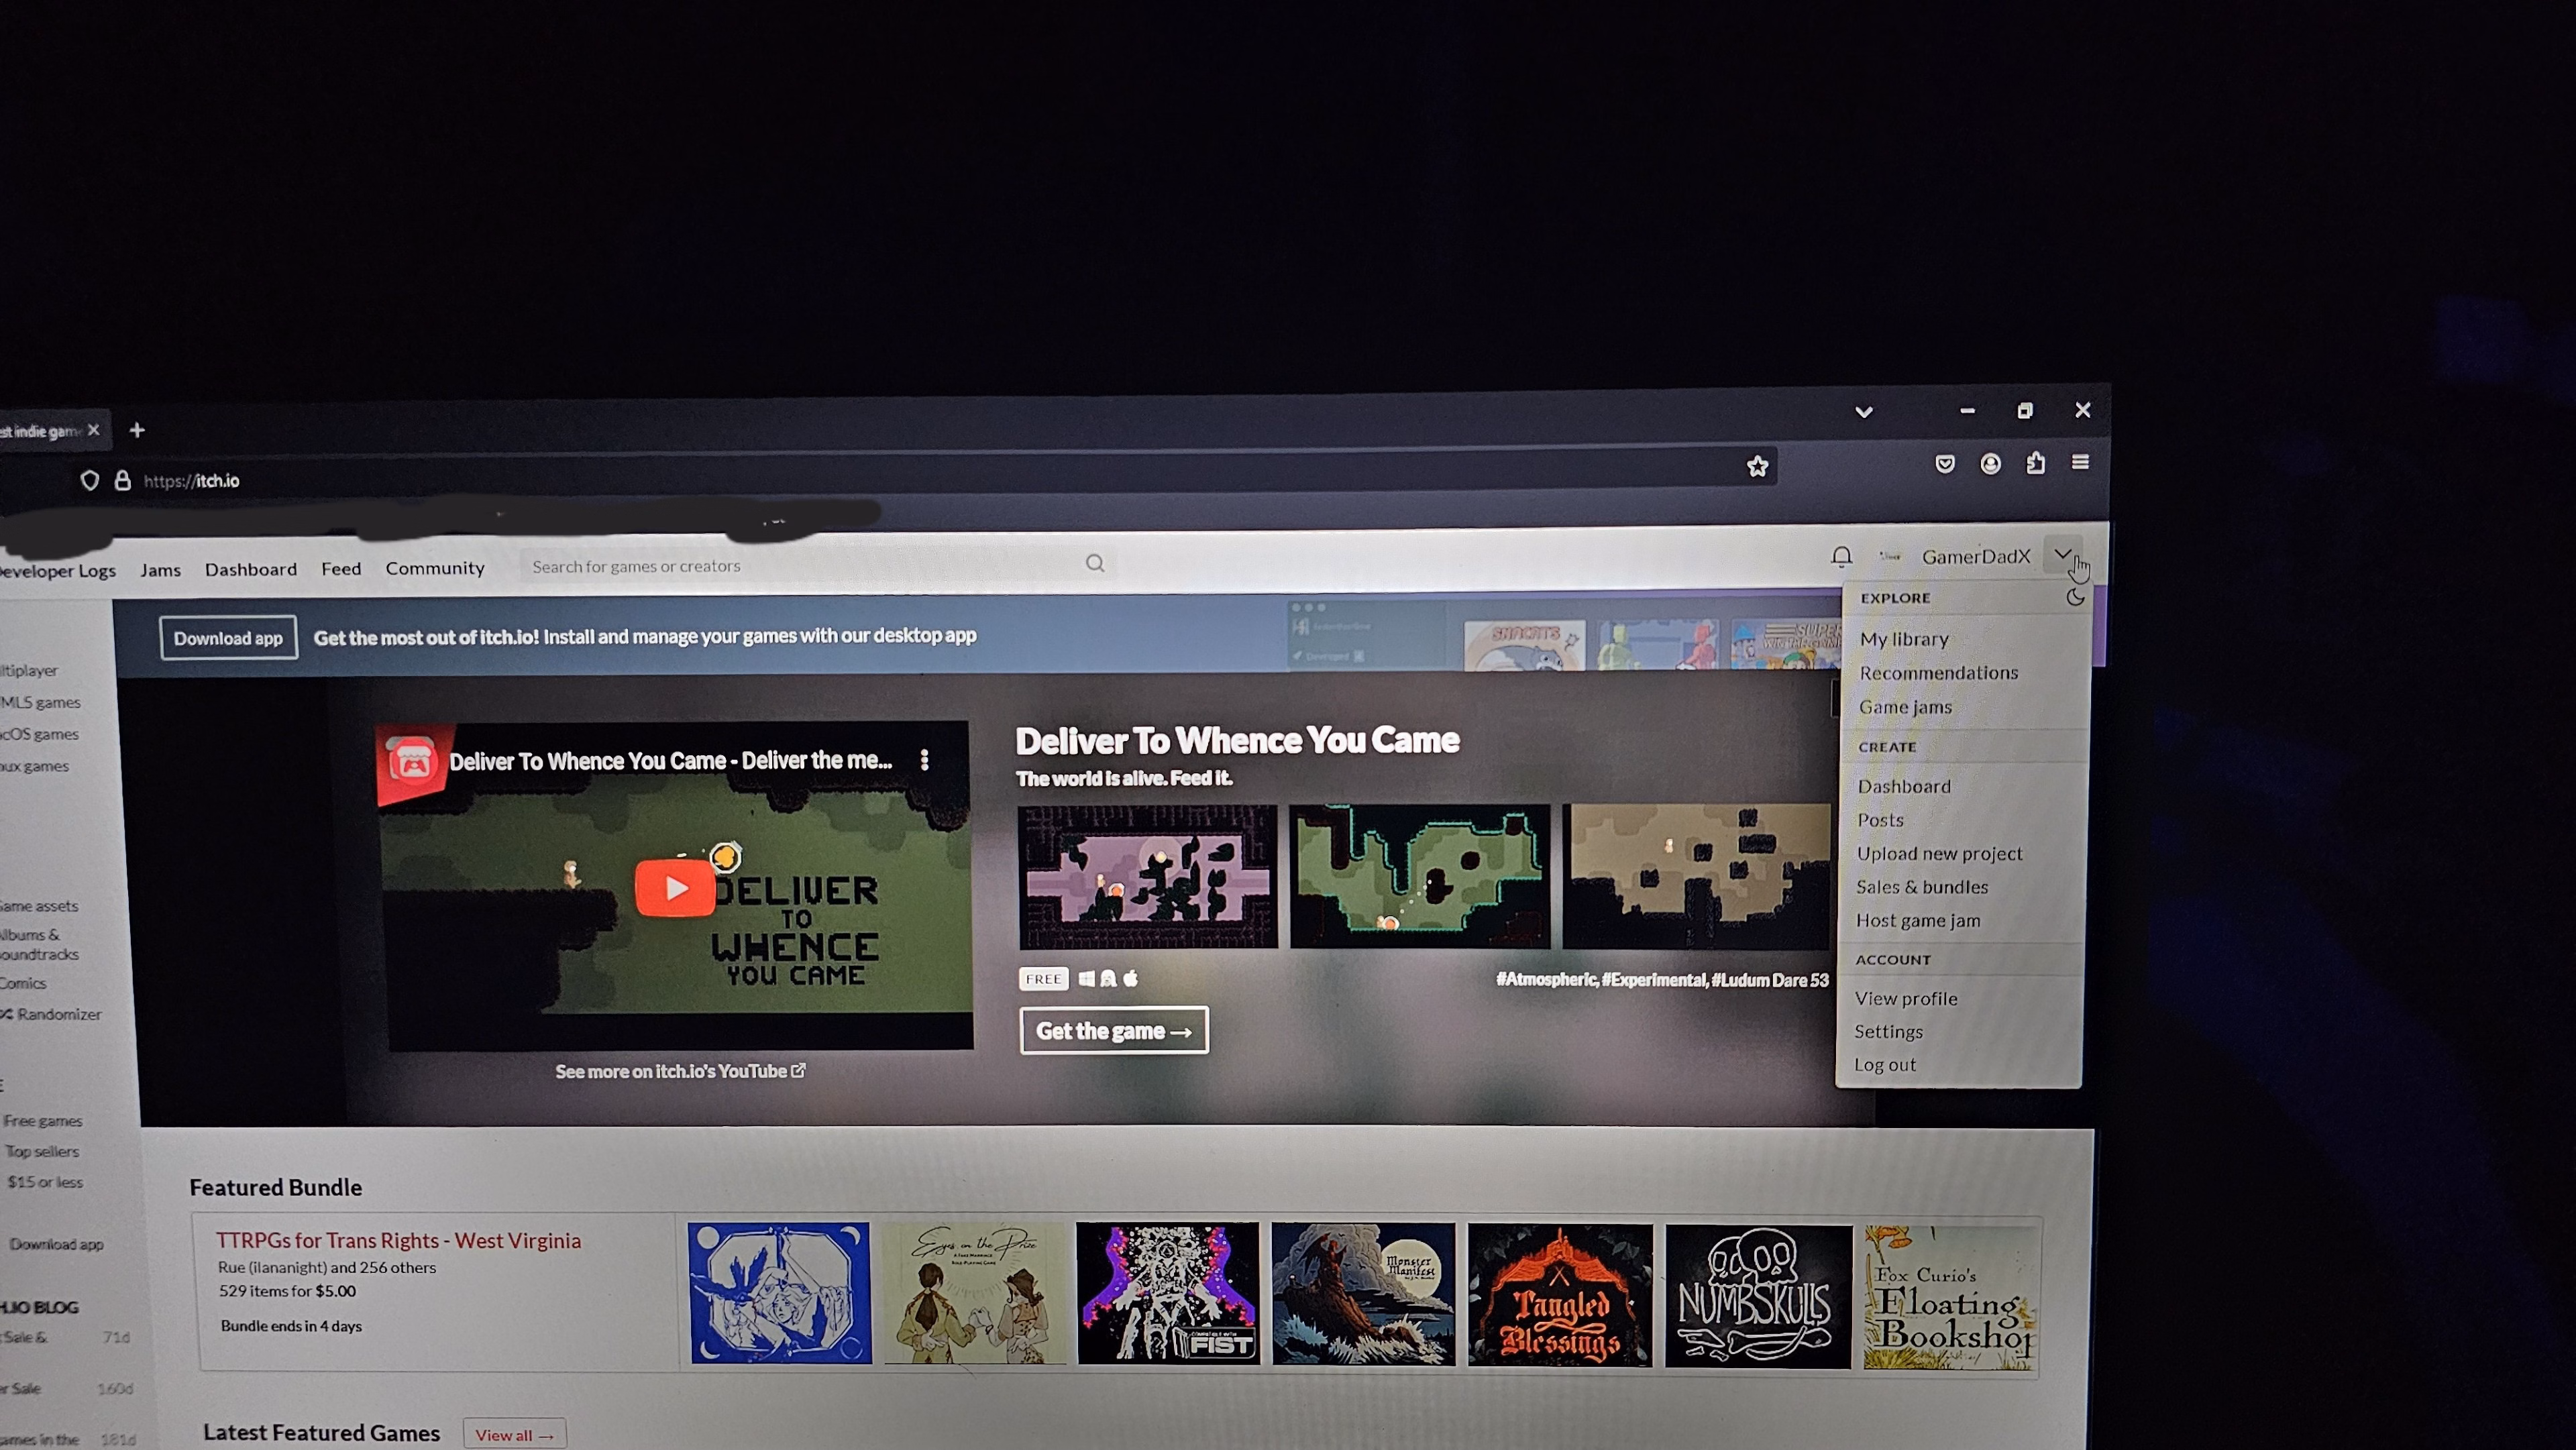Screen dimensions: 2576x1450
Task: Select My library from the dropdown menu
Action: tap(1904, 639)
